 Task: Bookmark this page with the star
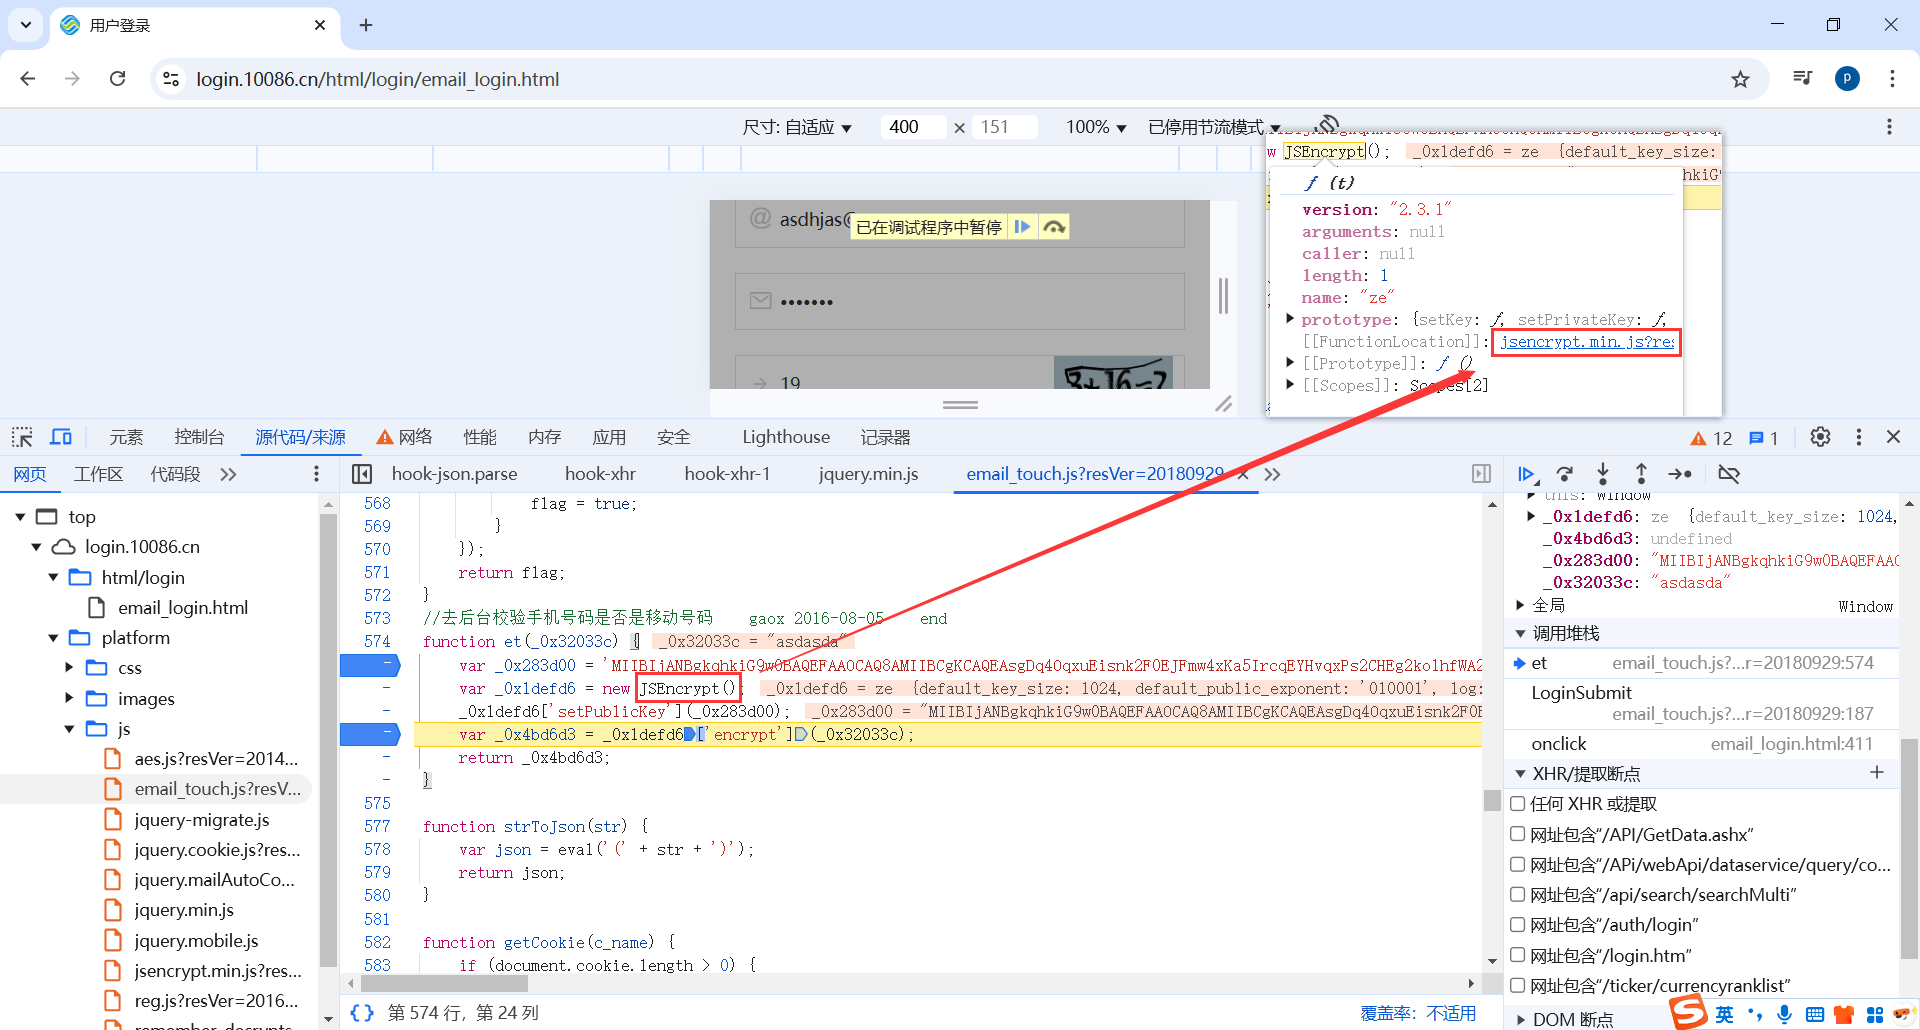pyautogui.click(x=1741, y=79)
